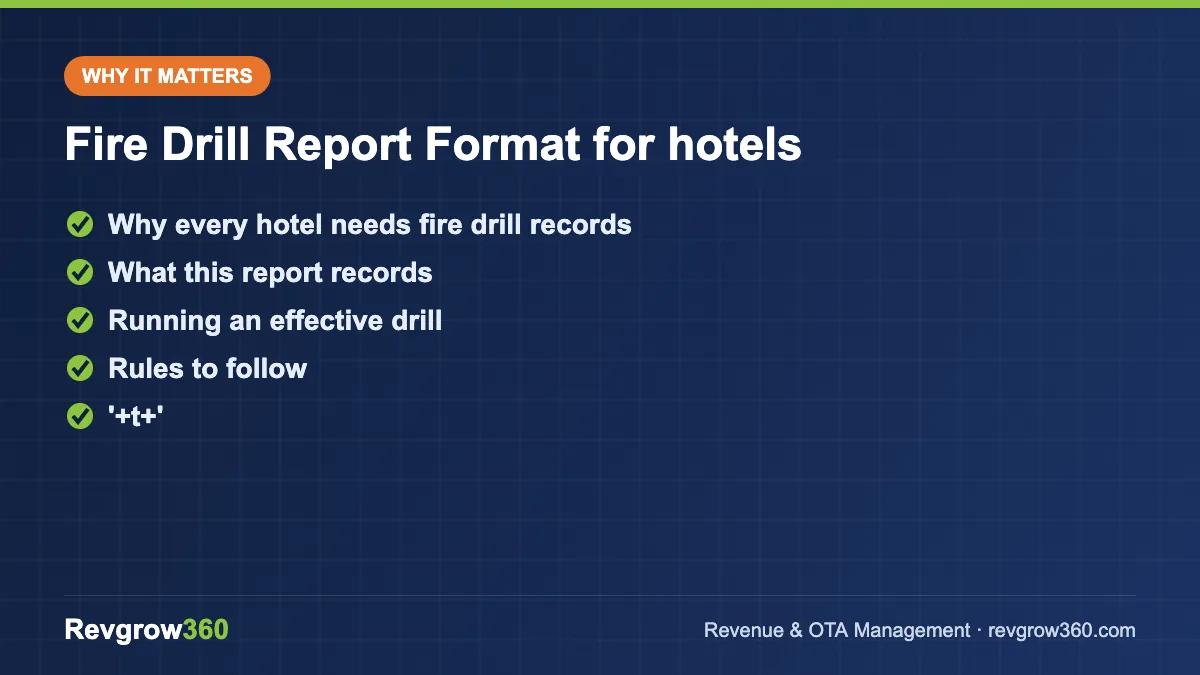Click the checkmark beside Why every hotel needs fire drill records

pos(80,224)
